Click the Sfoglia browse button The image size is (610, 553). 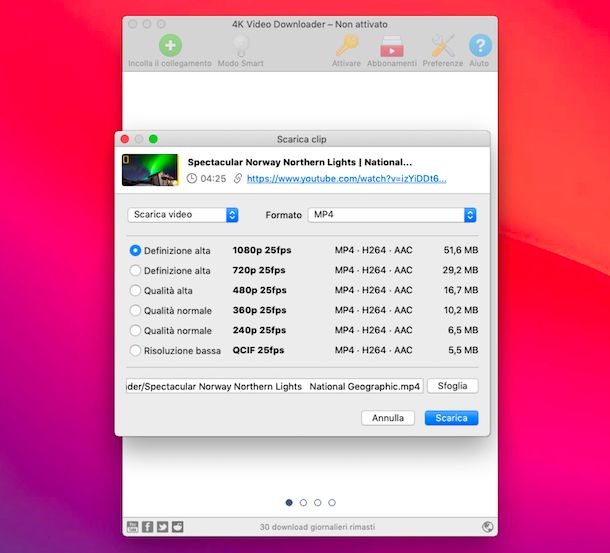pos(452,386)
